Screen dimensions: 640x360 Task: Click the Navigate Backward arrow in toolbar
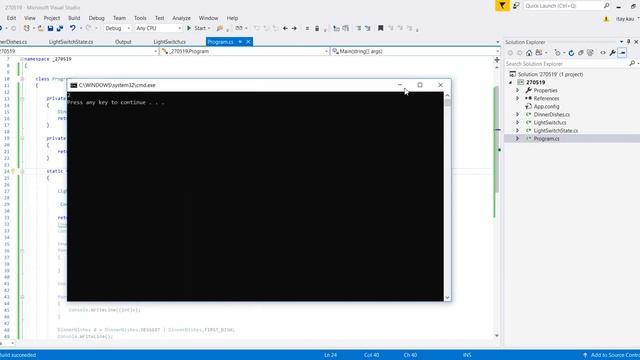click(285, 28)
